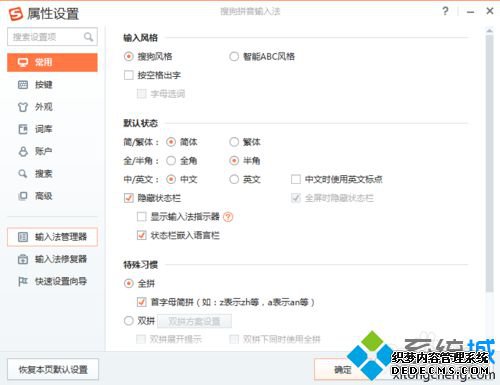Click the 确定 button
Screen dimensions: 500x385
(x=343, y=369)
